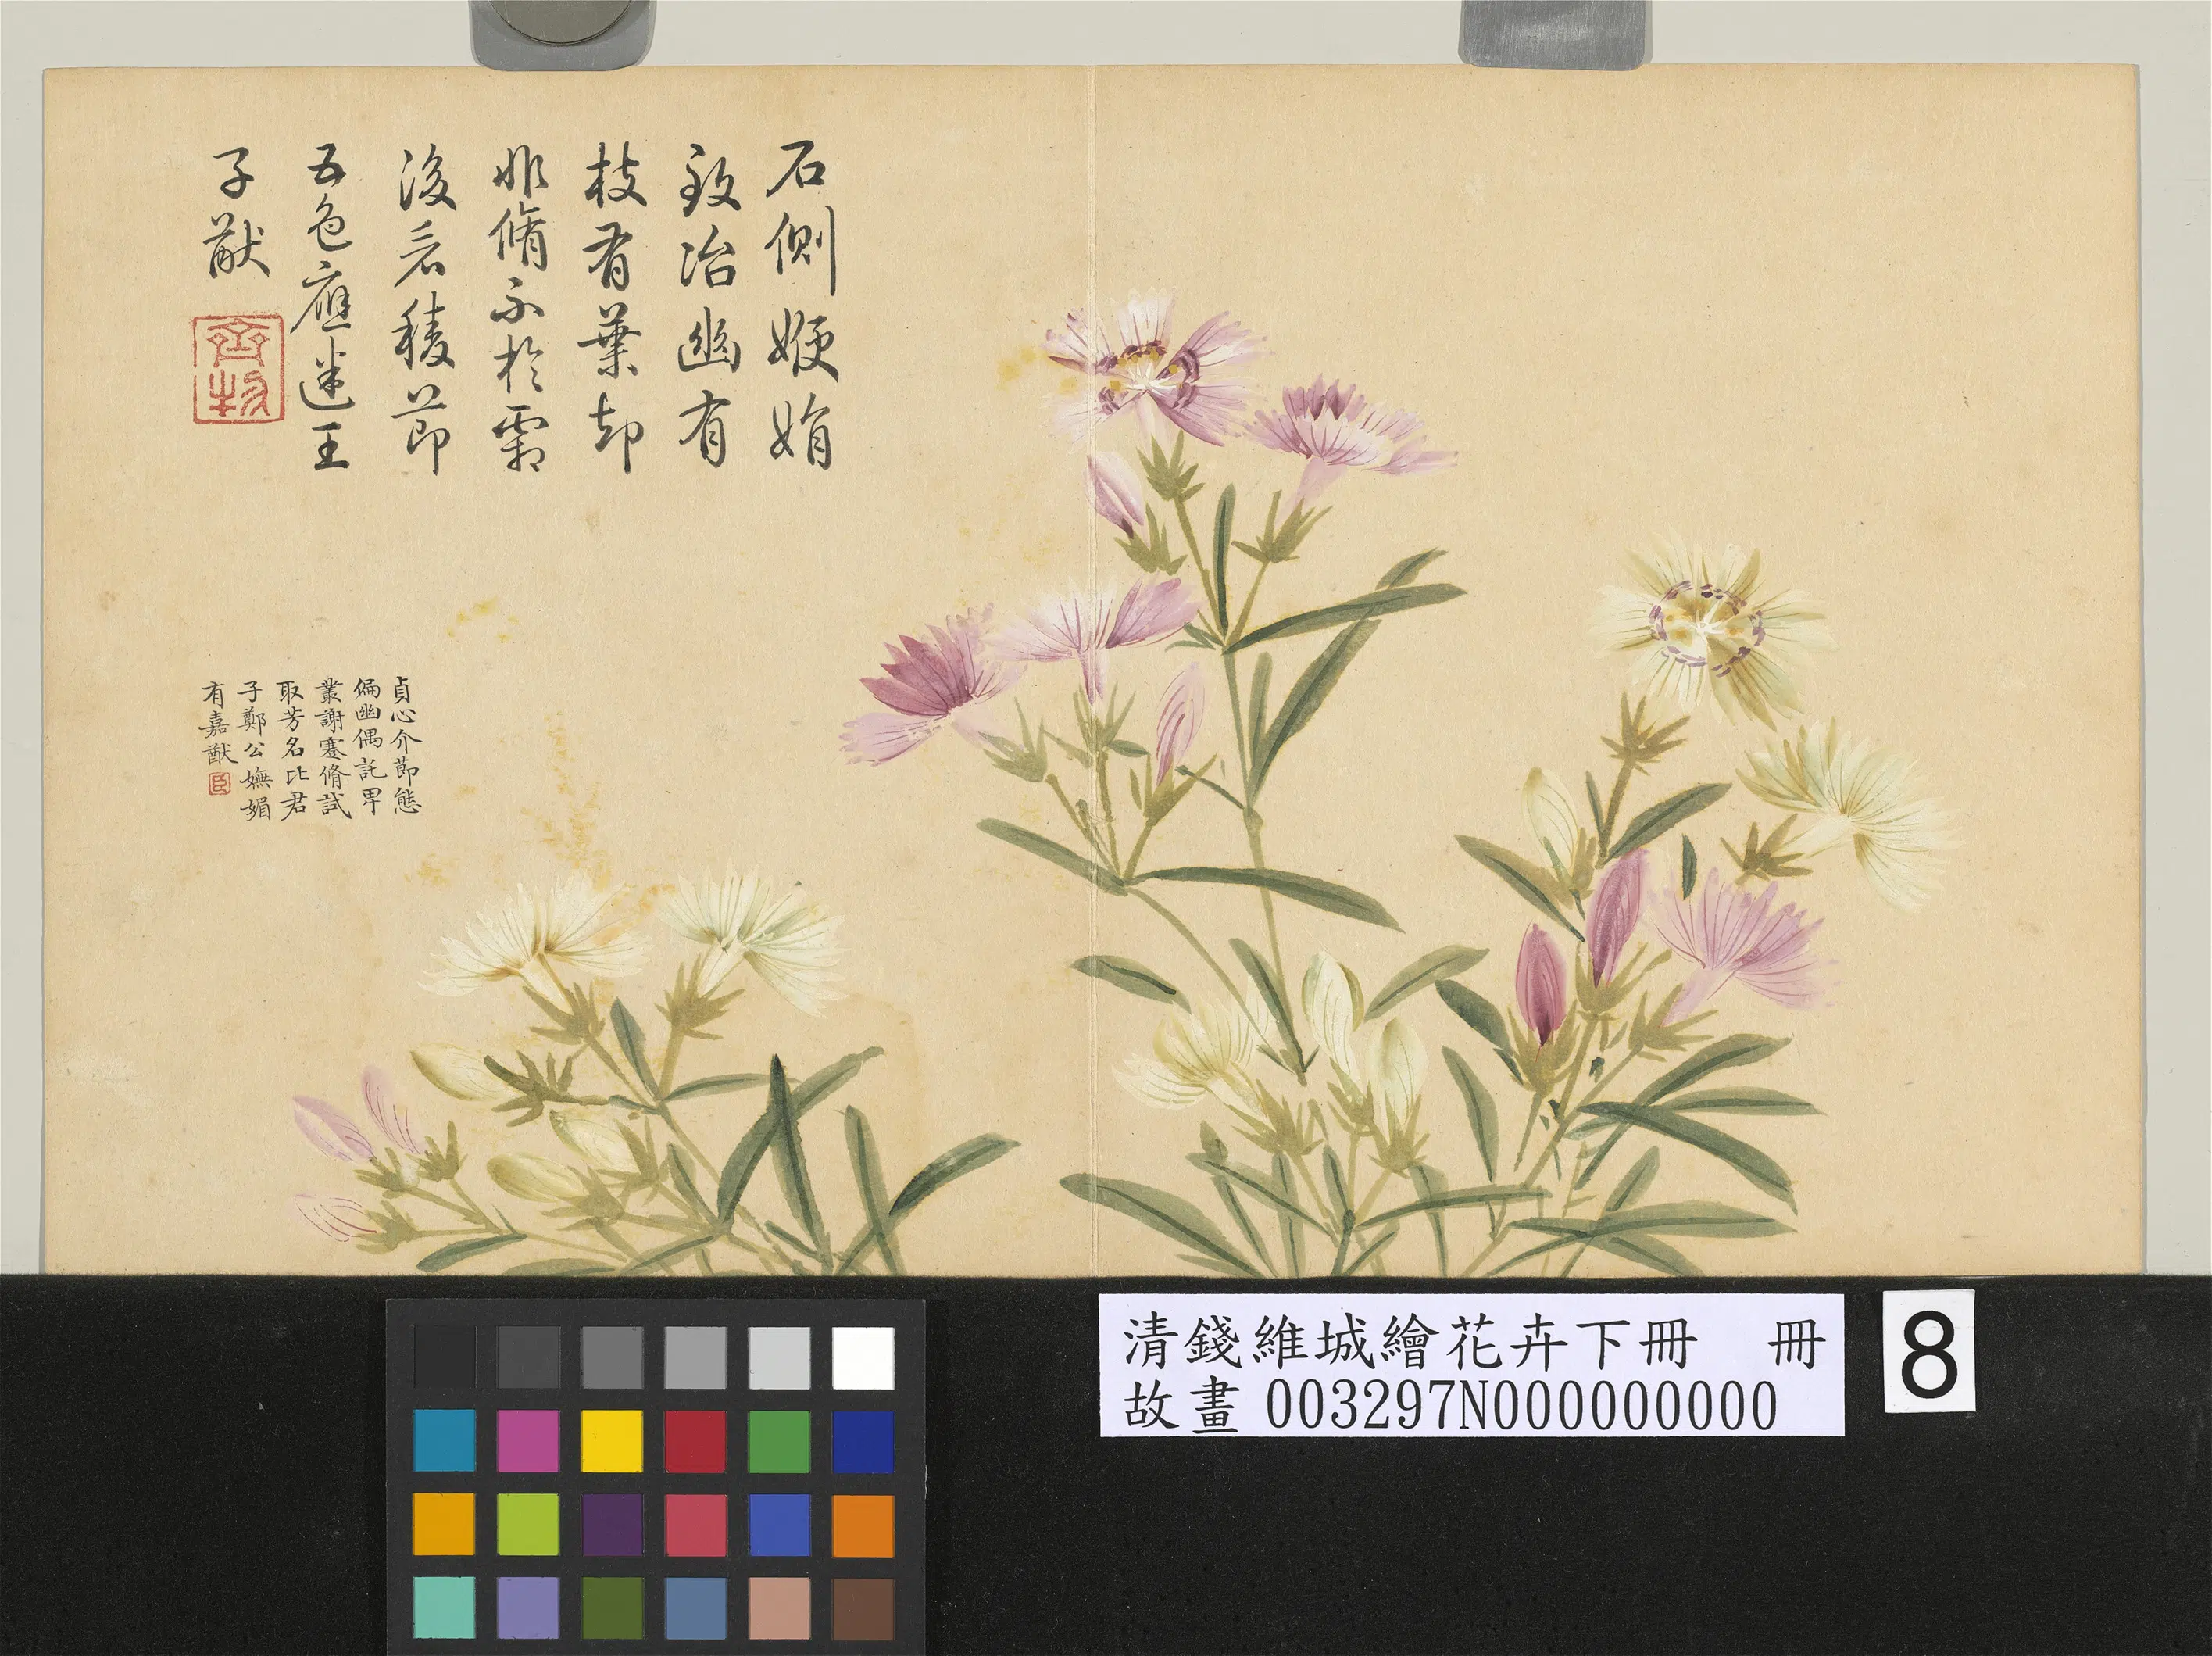Click the orange swatch next to royal blue
Screen dimensions: 2212x1656
pyautogui.click(x=863, y=1524)
